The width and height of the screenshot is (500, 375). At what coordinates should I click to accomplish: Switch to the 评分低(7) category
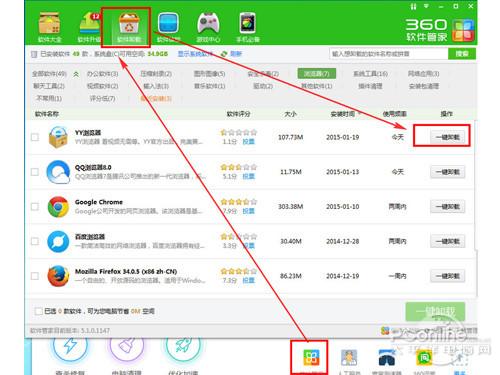102,98
